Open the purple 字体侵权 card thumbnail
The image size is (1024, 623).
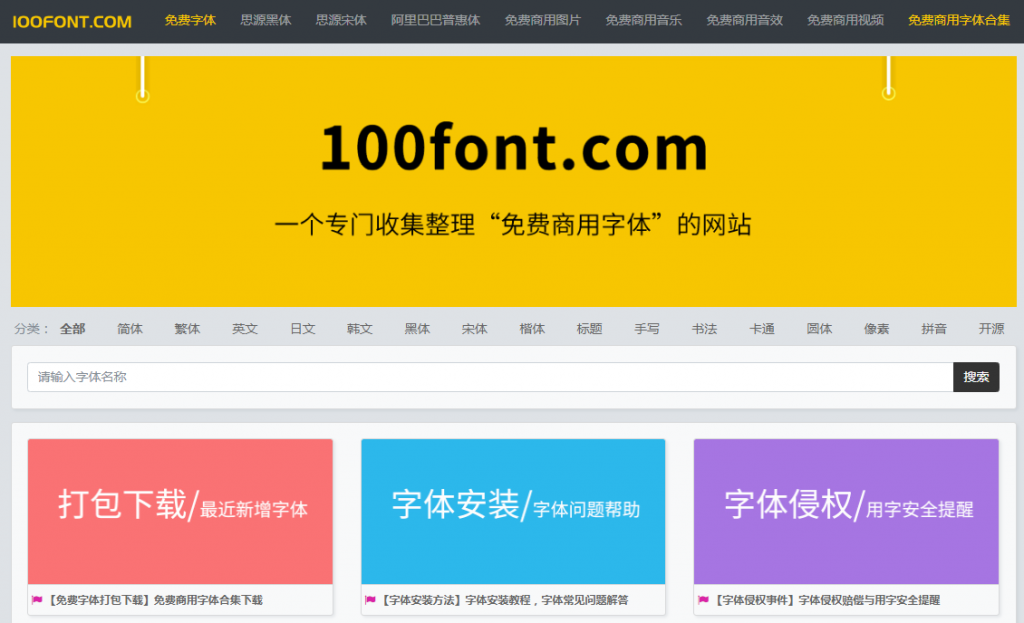(x=846, y=511)
